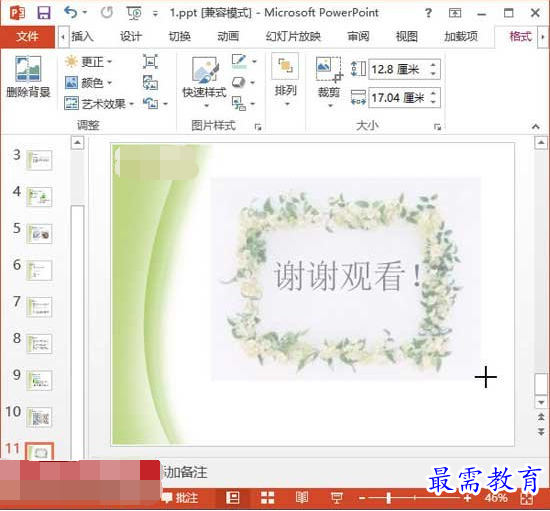Screen dimensions: 550x511
Task: Collapse the ribbon with the chevron
Action: [x=535, y=127]
